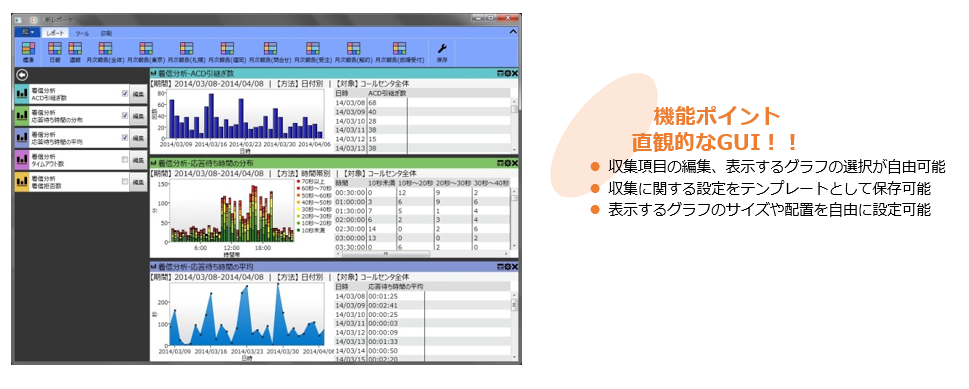This screenshot has height=389, width=969.
Task: Open the 月次報表(解約) template icon
Action: [353, 49]
